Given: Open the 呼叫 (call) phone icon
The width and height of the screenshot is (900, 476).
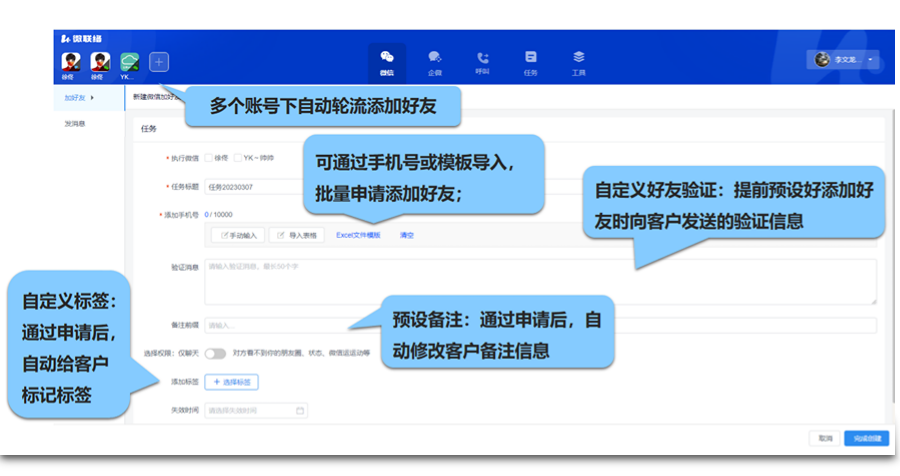Looking at the screenshot, I should pos(483,58).
